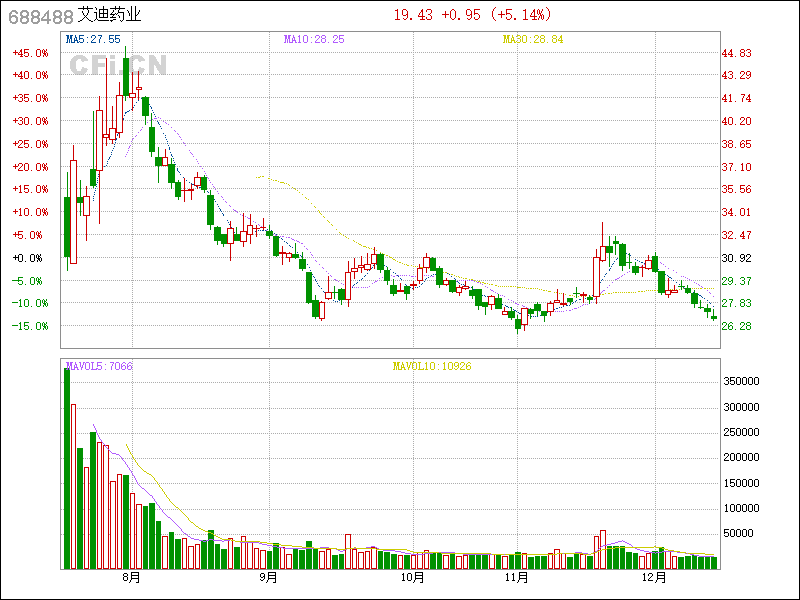Click the +0.0% mark on left axis
800x600 pixels.
coord(28,258)
